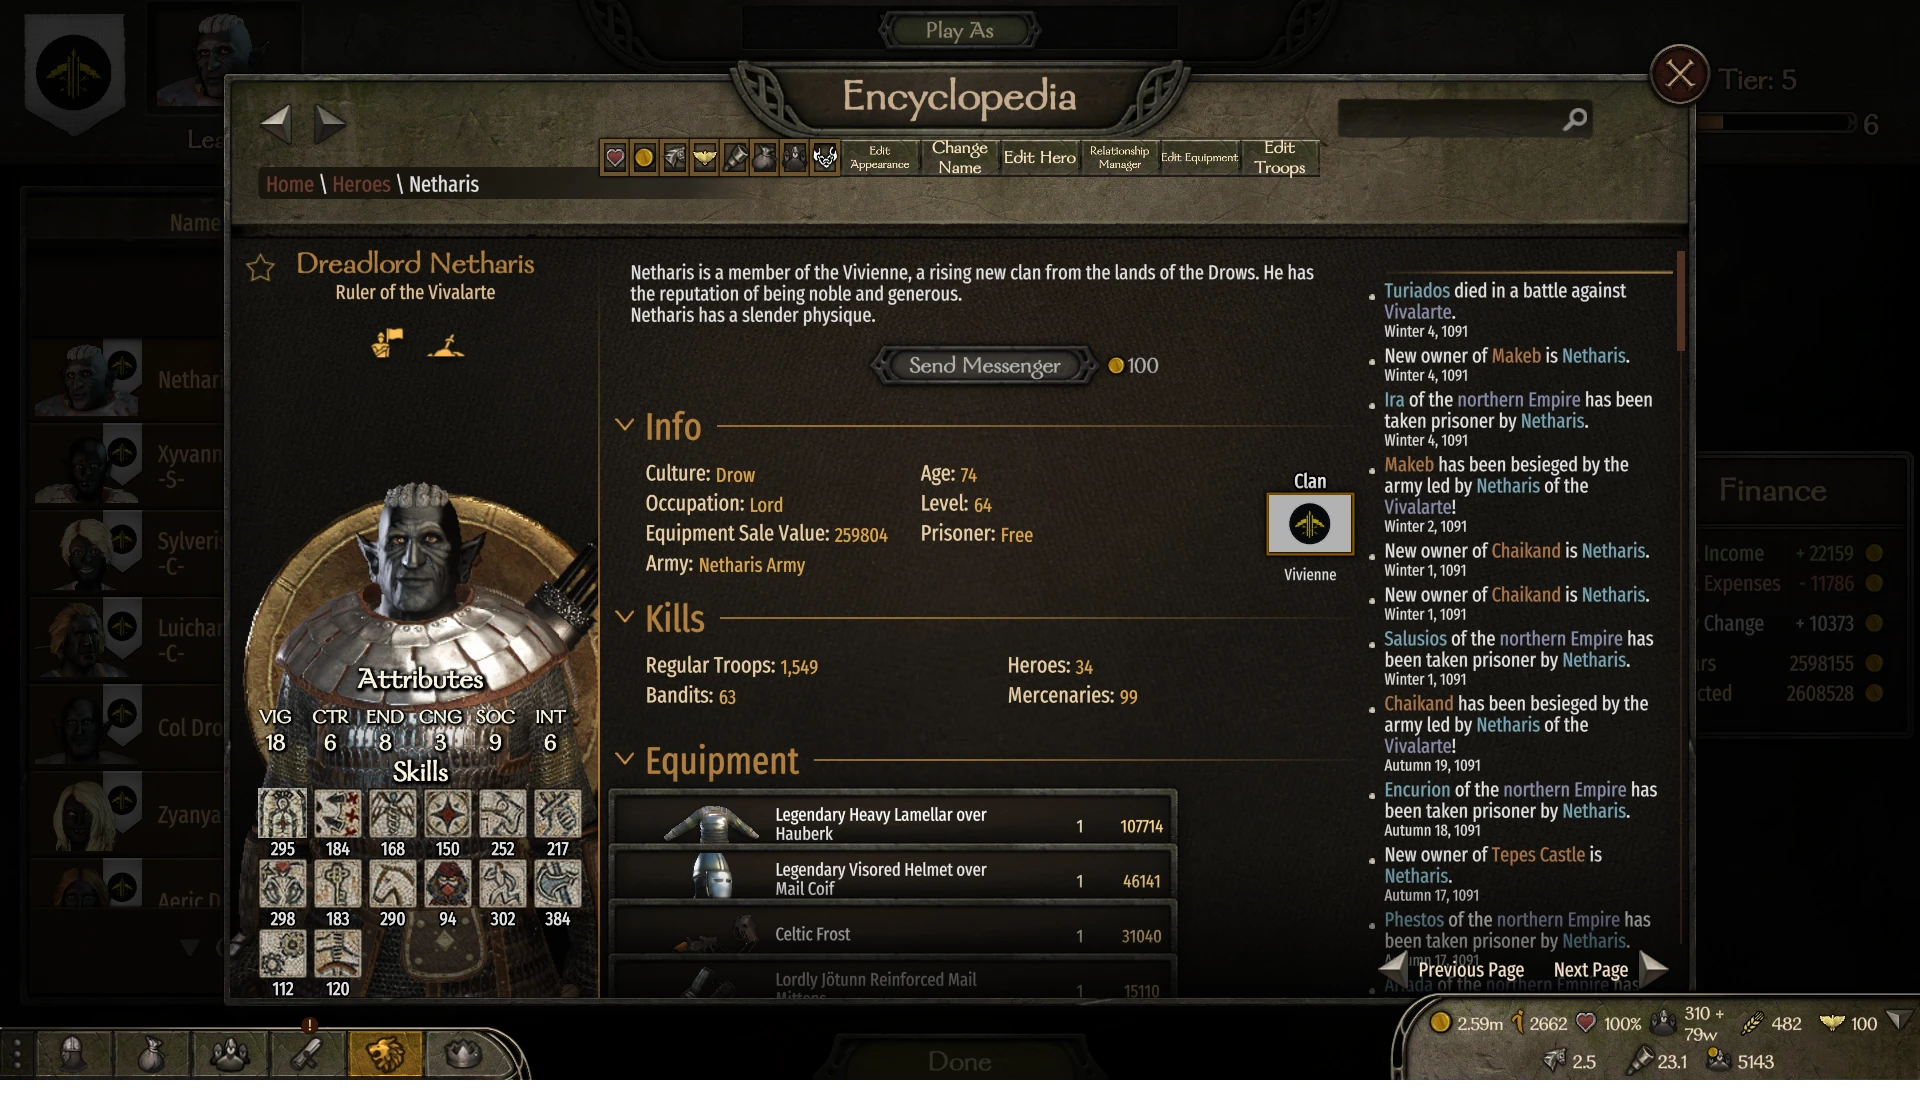Go to Home in the breadcrumb

coord(290,184)
